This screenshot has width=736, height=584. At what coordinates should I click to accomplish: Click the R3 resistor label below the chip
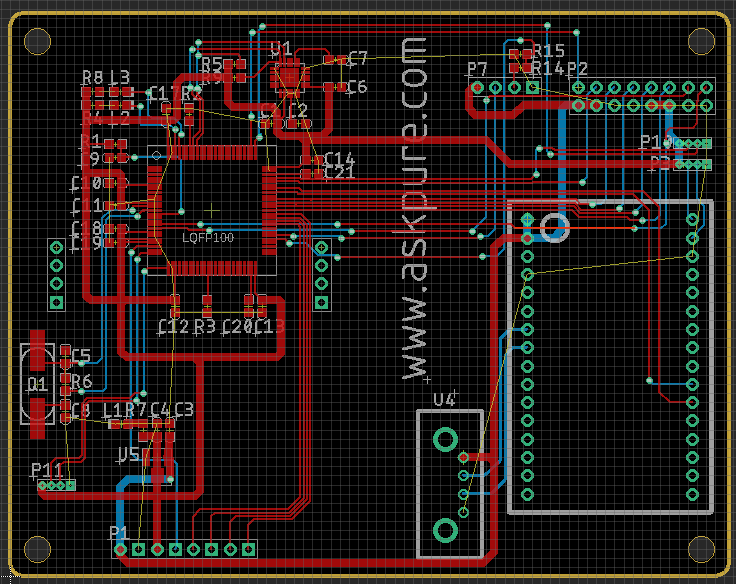tap(205, 327)
